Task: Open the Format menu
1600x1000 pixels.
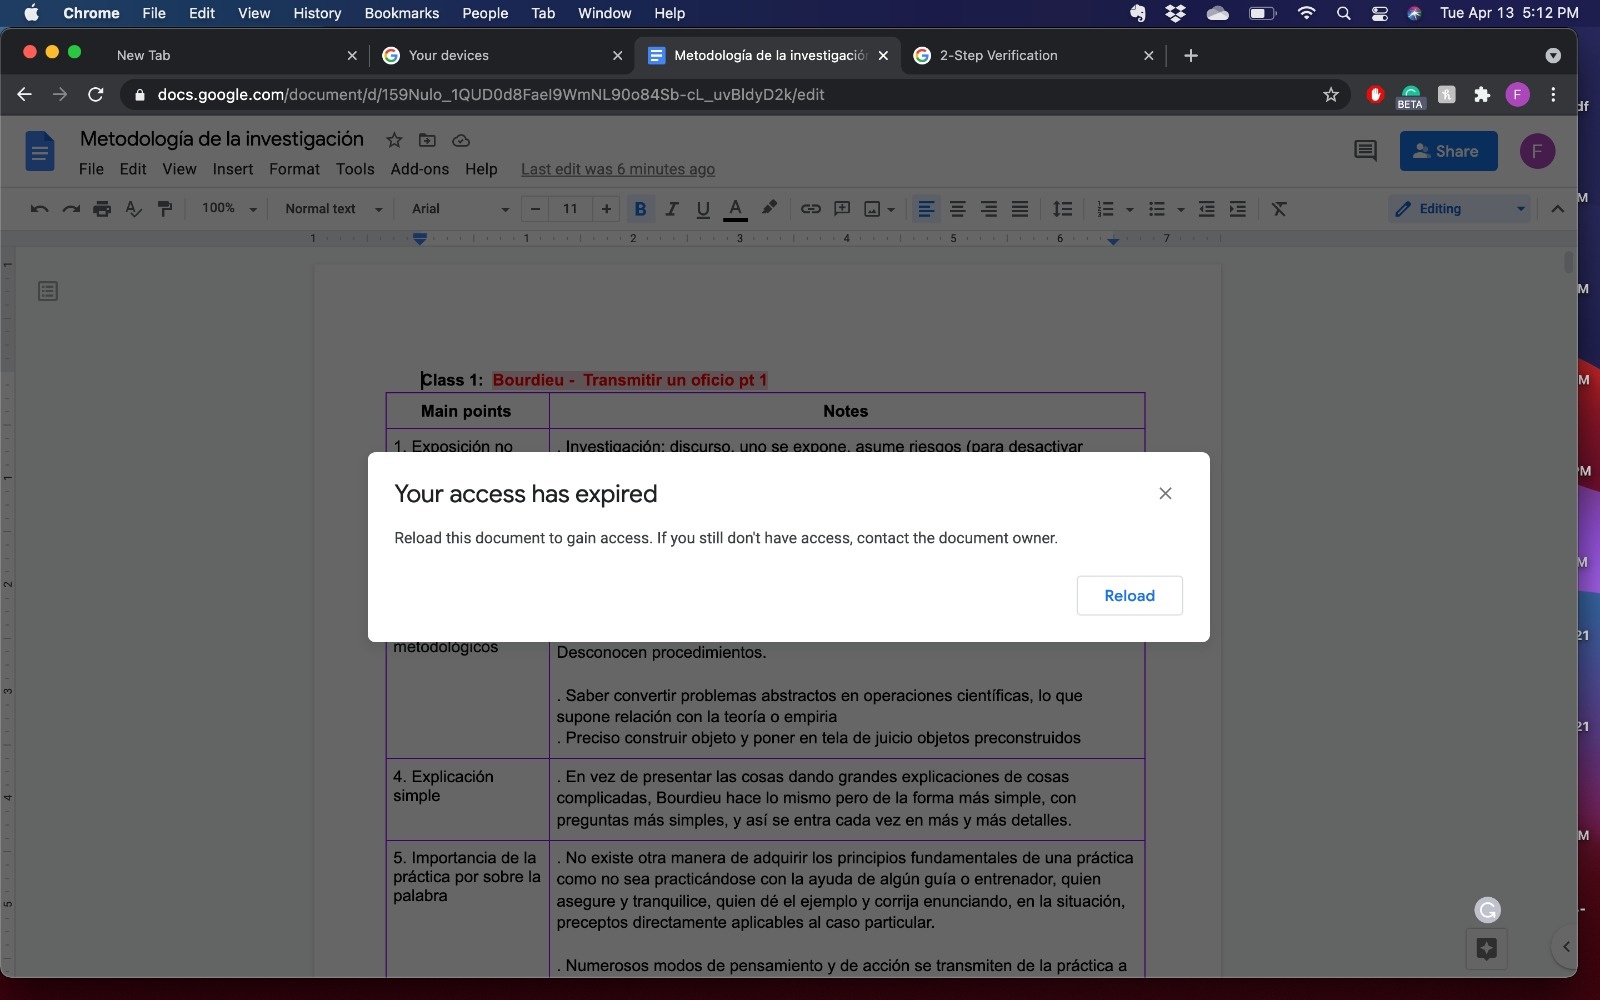Action: click(x=294, y=169)
